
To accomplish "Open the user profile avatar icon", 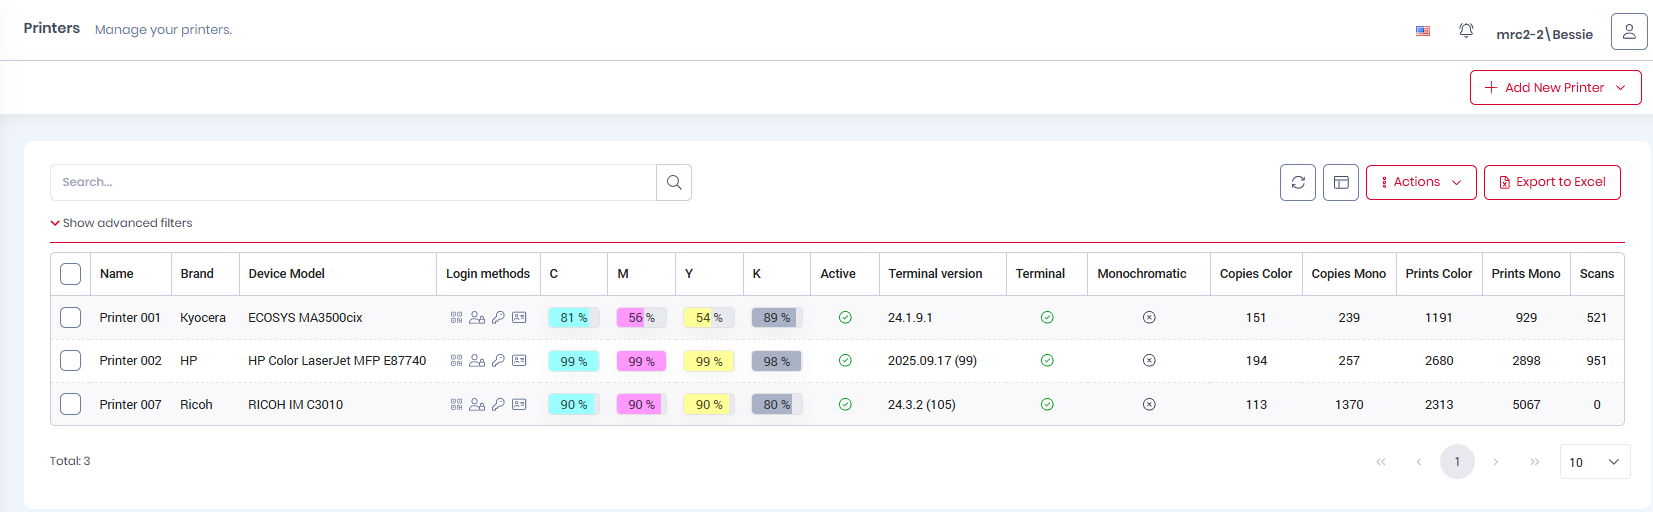I will 1628,31.
